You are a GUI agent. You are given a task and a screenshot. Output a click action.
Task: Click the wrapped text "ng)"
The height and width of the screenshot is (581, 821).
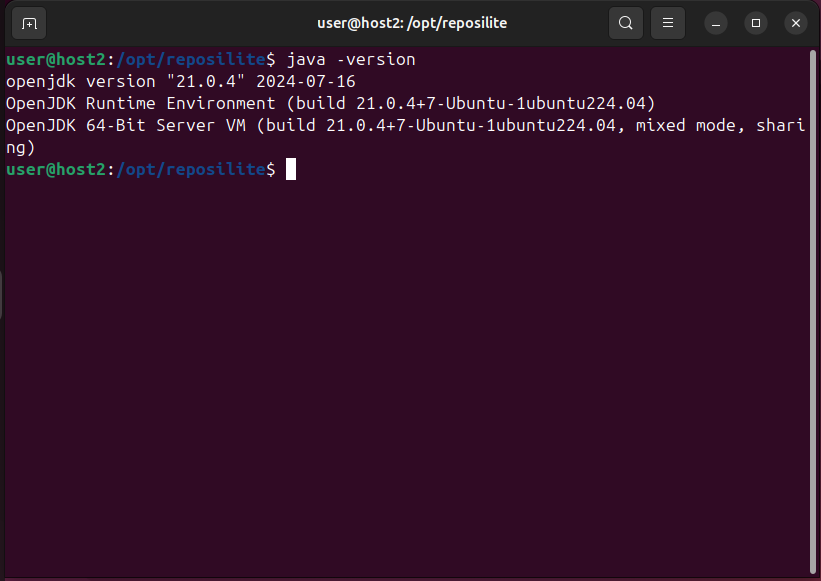click(x=20, y=148)
